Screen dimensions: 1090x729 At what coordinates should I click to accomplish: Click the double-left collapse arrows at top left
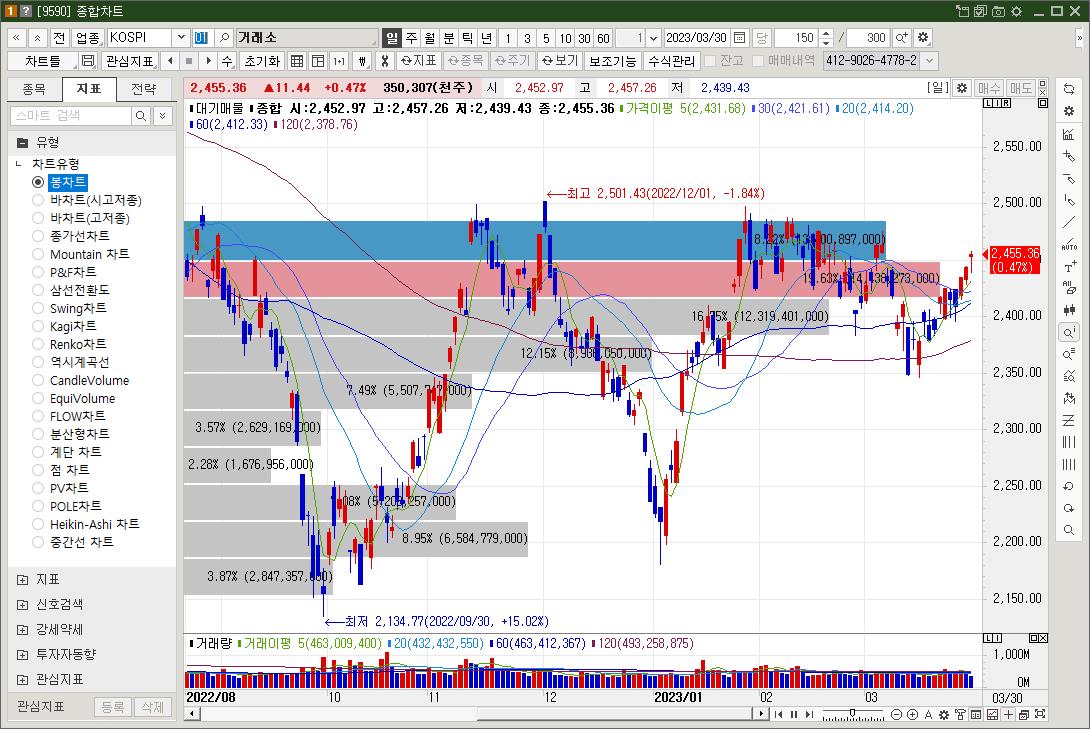click(16, 38)
